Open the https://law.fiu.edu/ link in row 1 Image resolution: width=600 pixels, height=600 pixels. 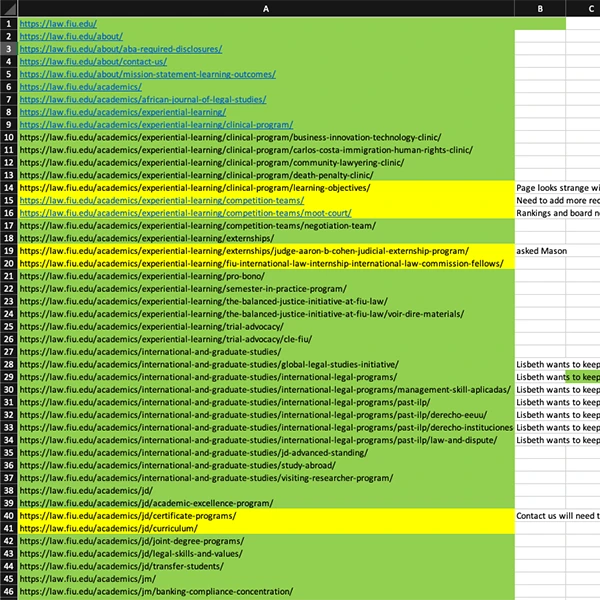58,24
